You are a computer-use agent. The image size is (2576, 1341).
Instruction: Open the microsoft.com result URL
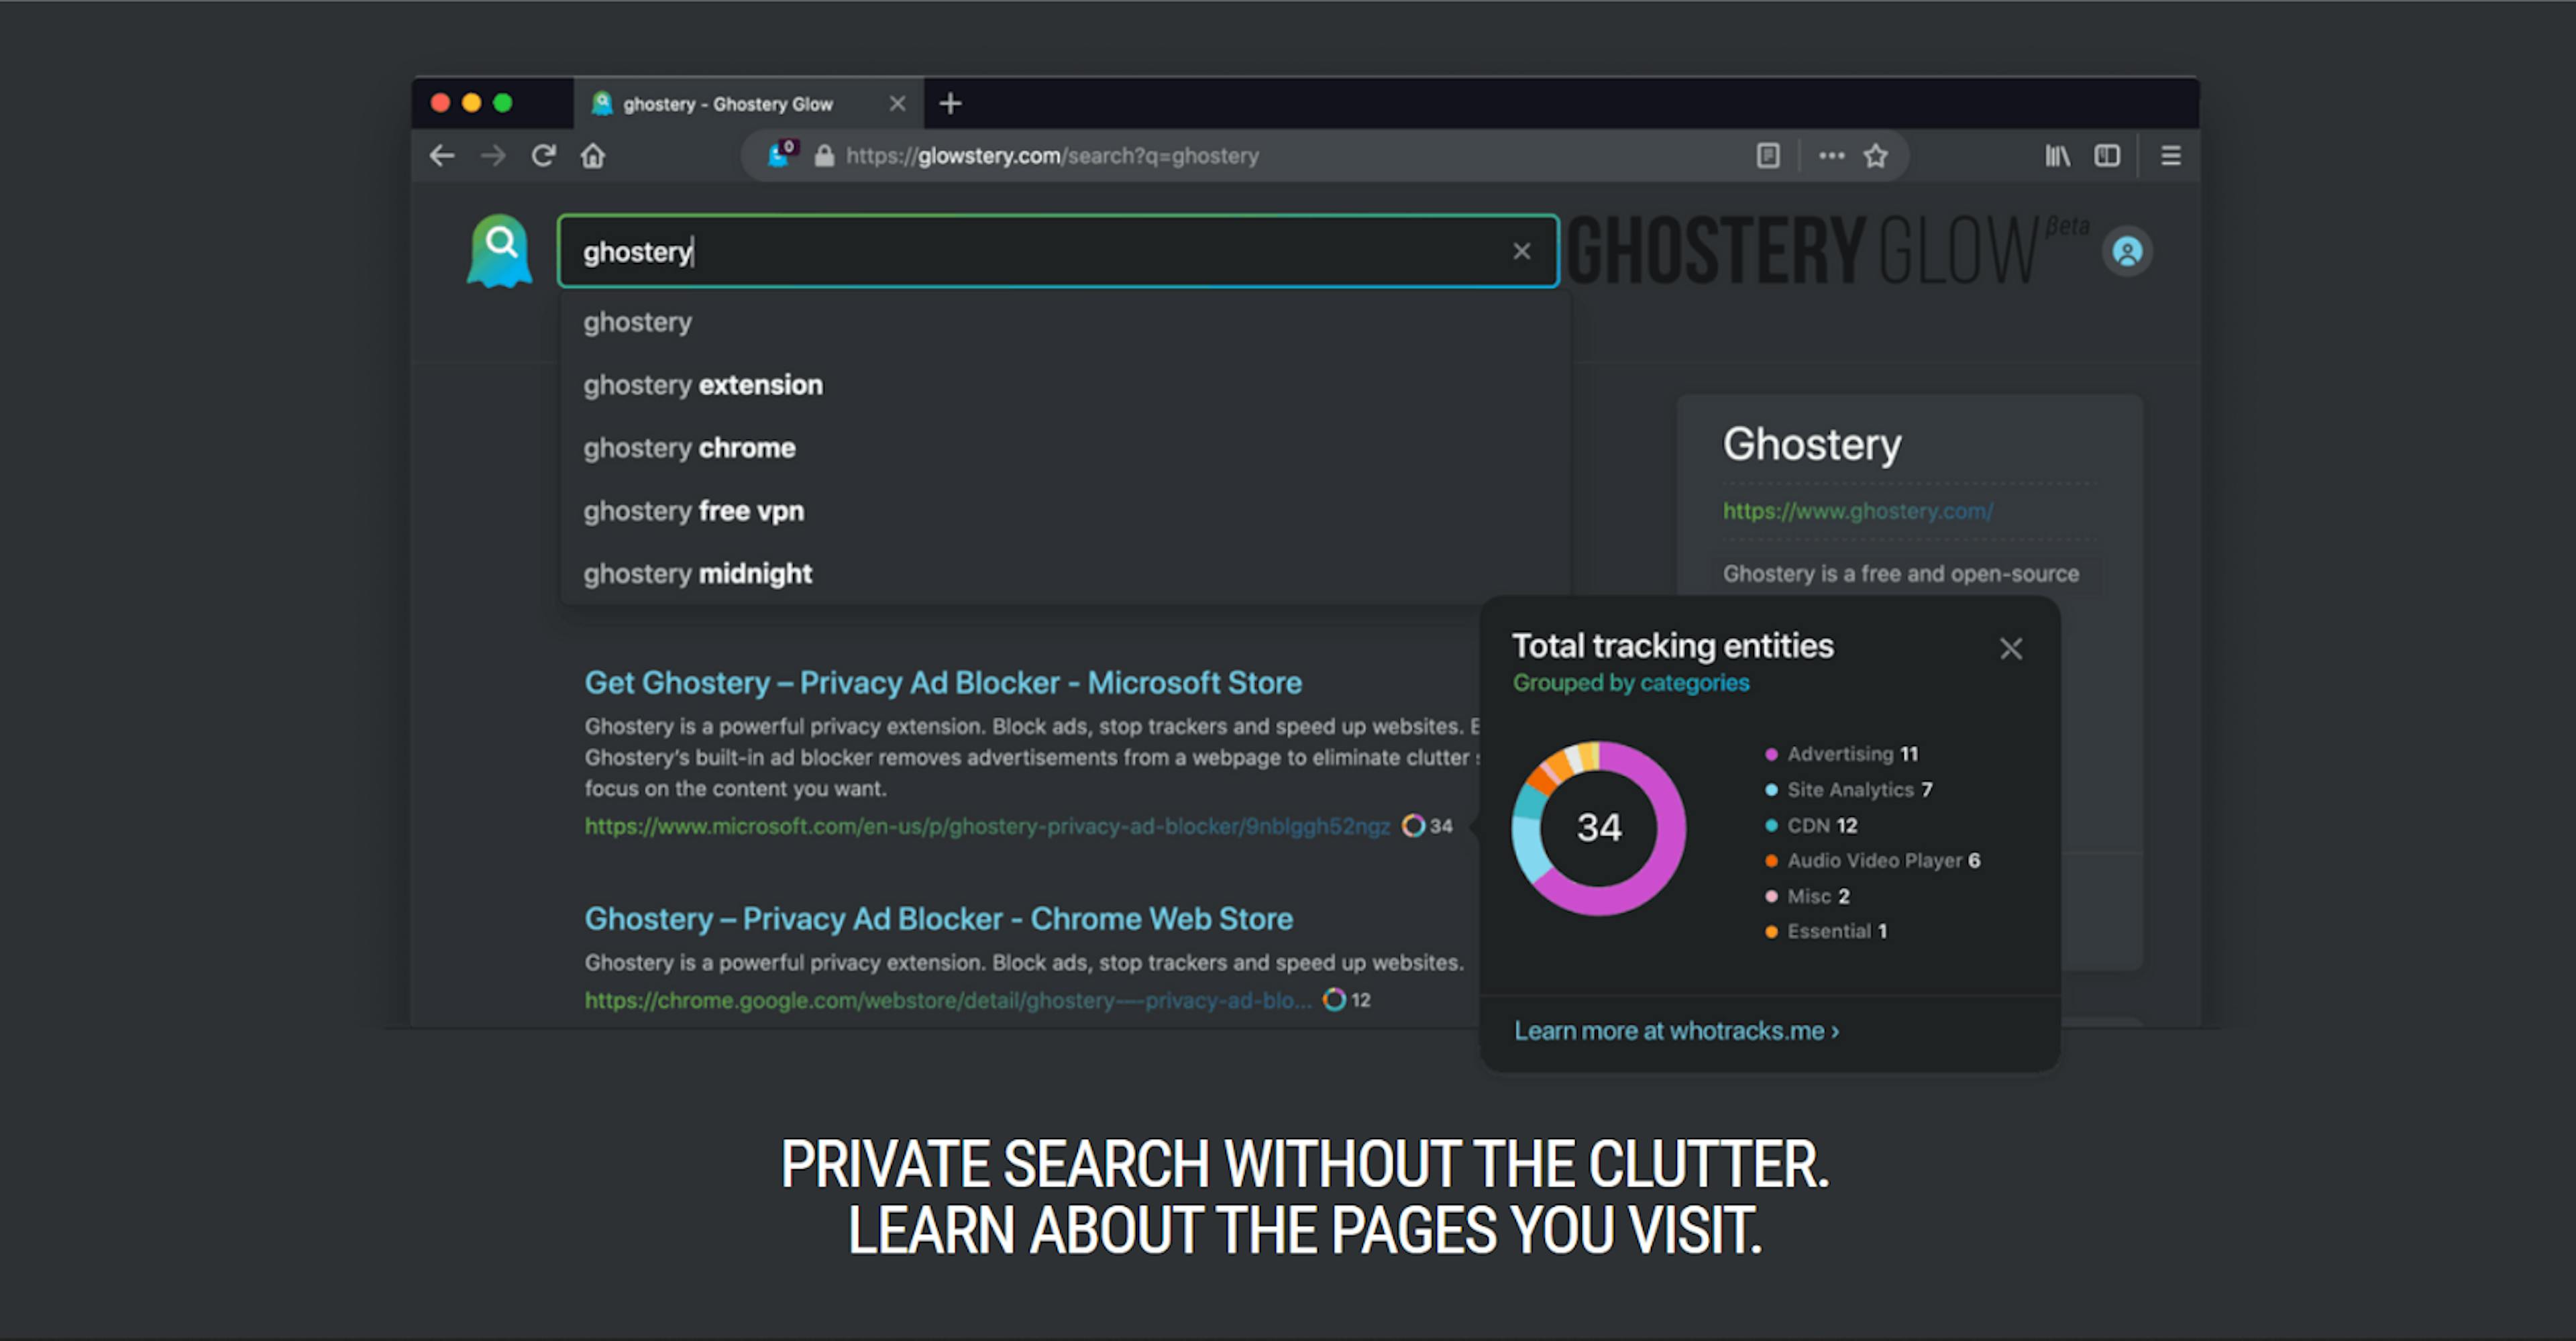click(x=987, y=826)
